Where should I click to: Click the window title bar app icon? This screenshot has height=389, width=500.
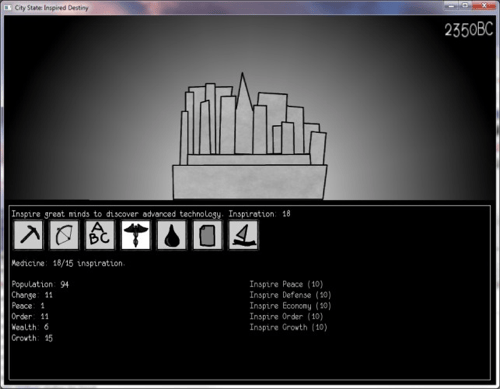(x=8, y=7)
